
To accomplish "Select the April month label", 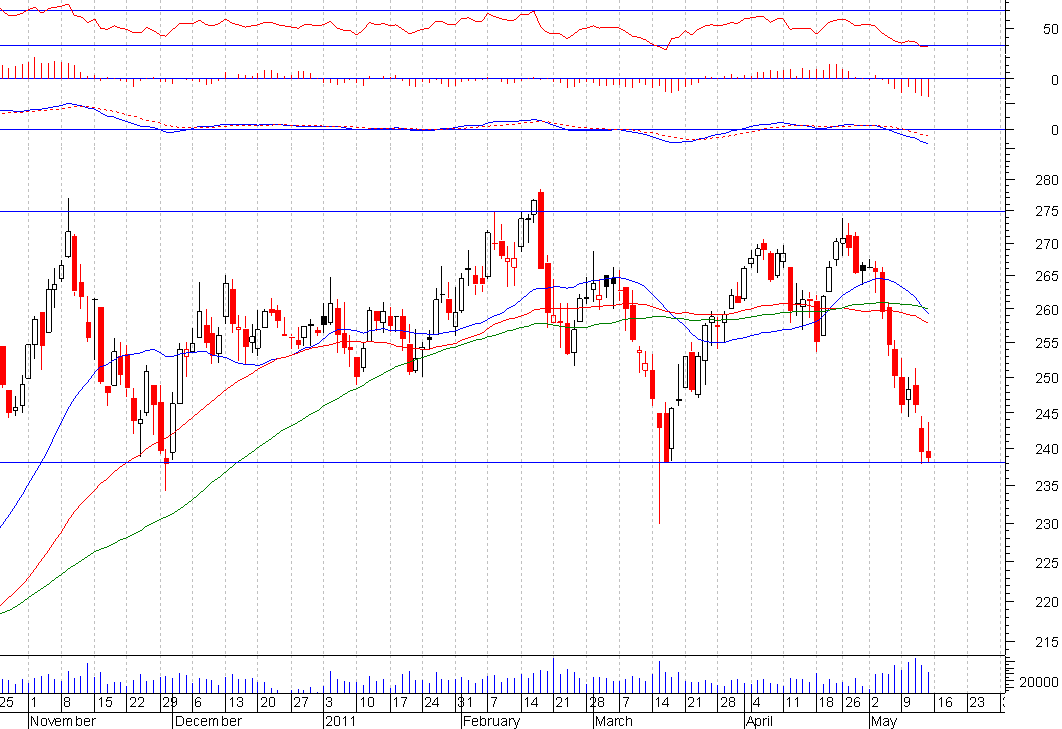I will [x=759, y=721].
